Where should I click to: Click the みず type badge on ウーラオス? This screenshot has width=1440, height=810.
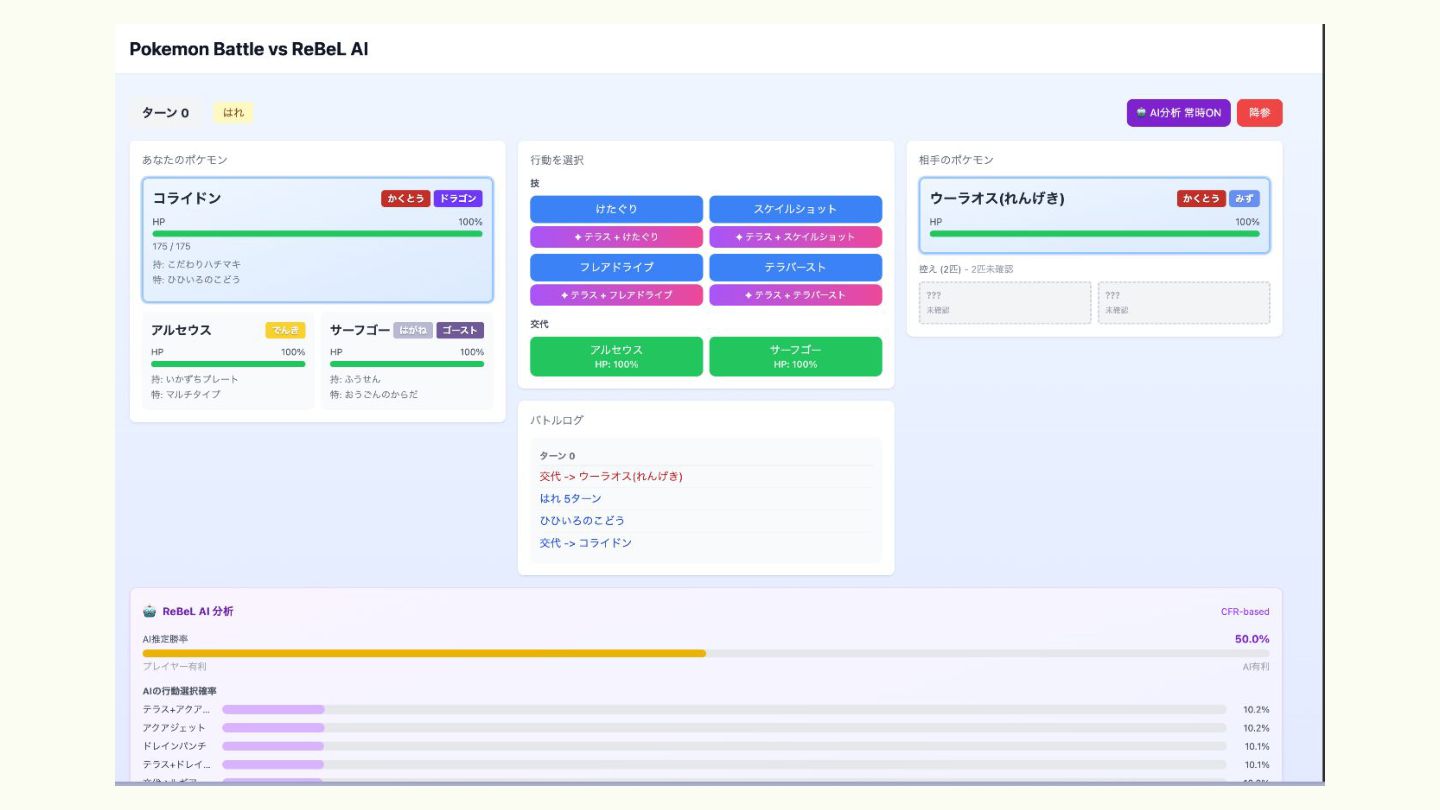click(1244, 199)
